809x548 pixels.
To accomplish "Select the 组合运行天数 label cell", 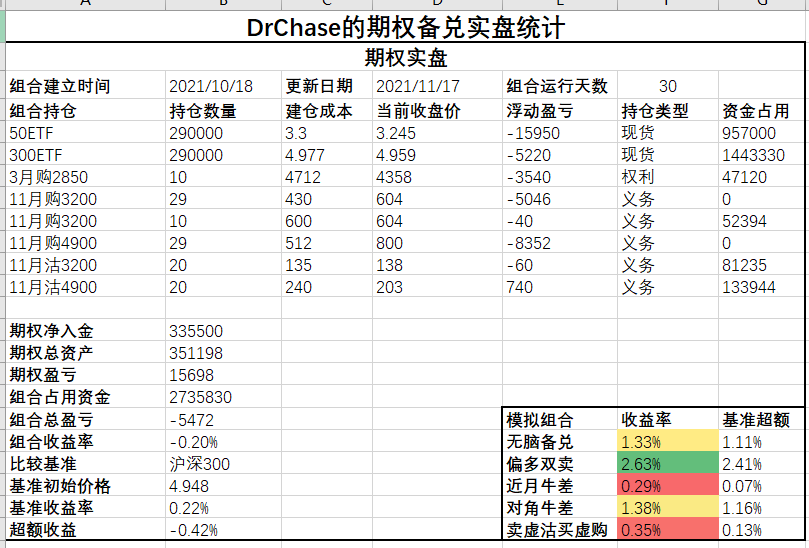I will click(x=560, y=86).
